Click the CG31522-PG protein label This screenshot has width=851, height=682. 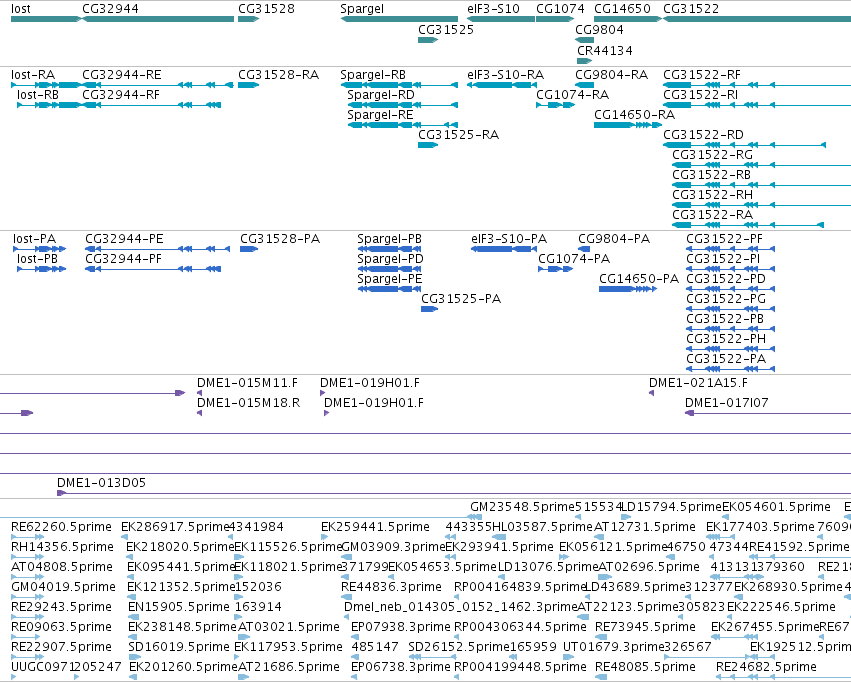[x=726, y=299]
